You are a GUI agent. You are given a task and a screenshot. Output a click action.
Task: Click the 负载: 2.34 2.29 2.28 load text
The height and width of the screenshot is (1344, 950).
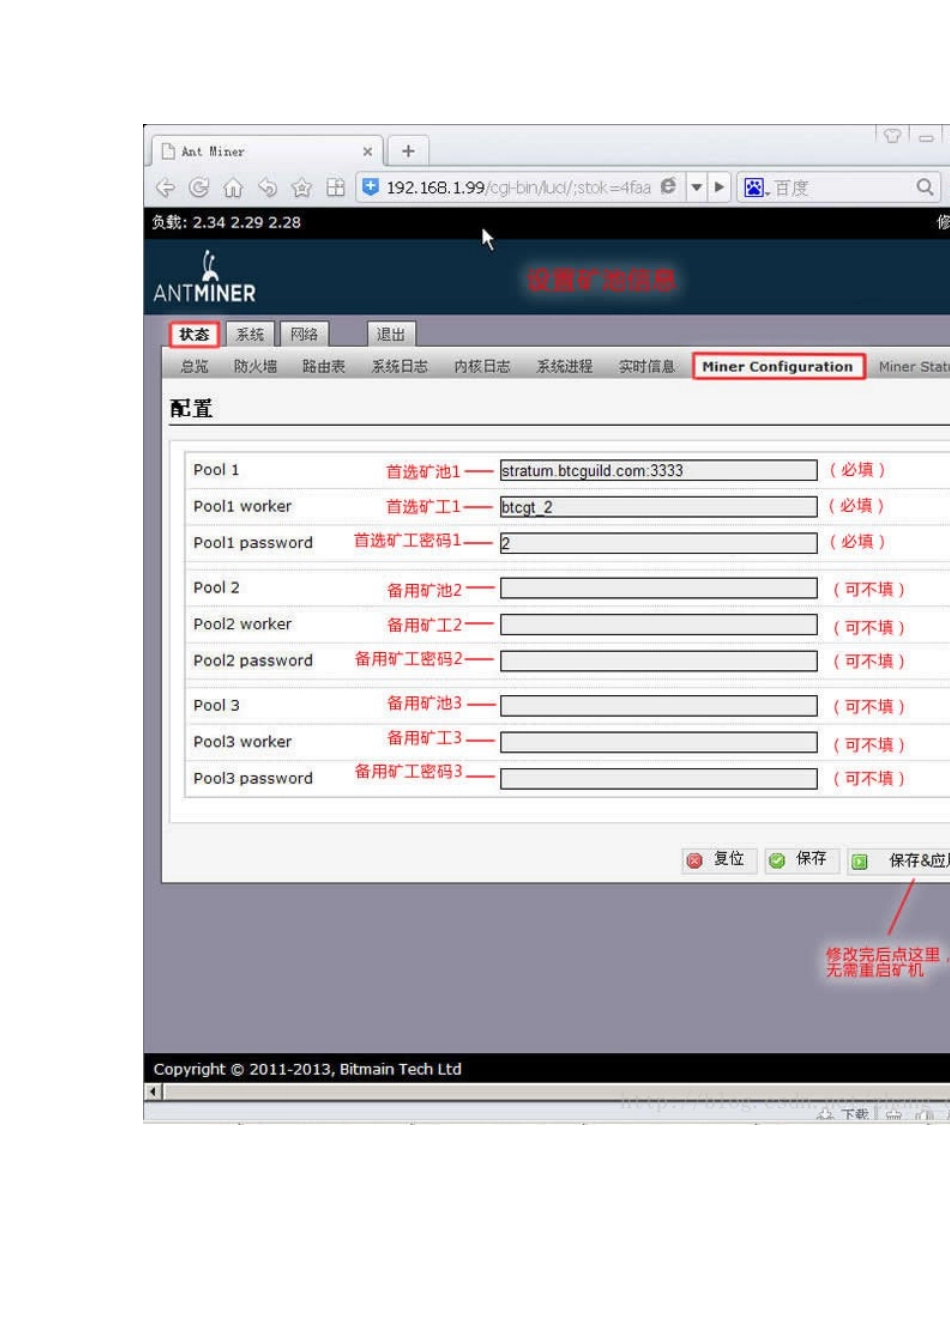click(x=226, y=222)
